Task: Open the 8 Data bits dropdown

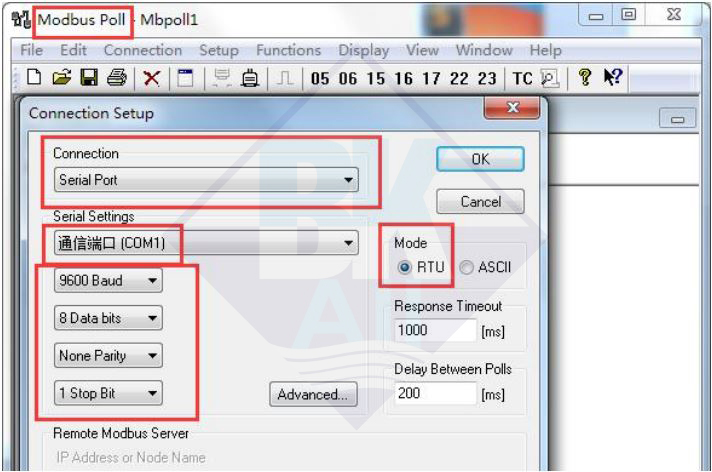Action: (108, 318)
